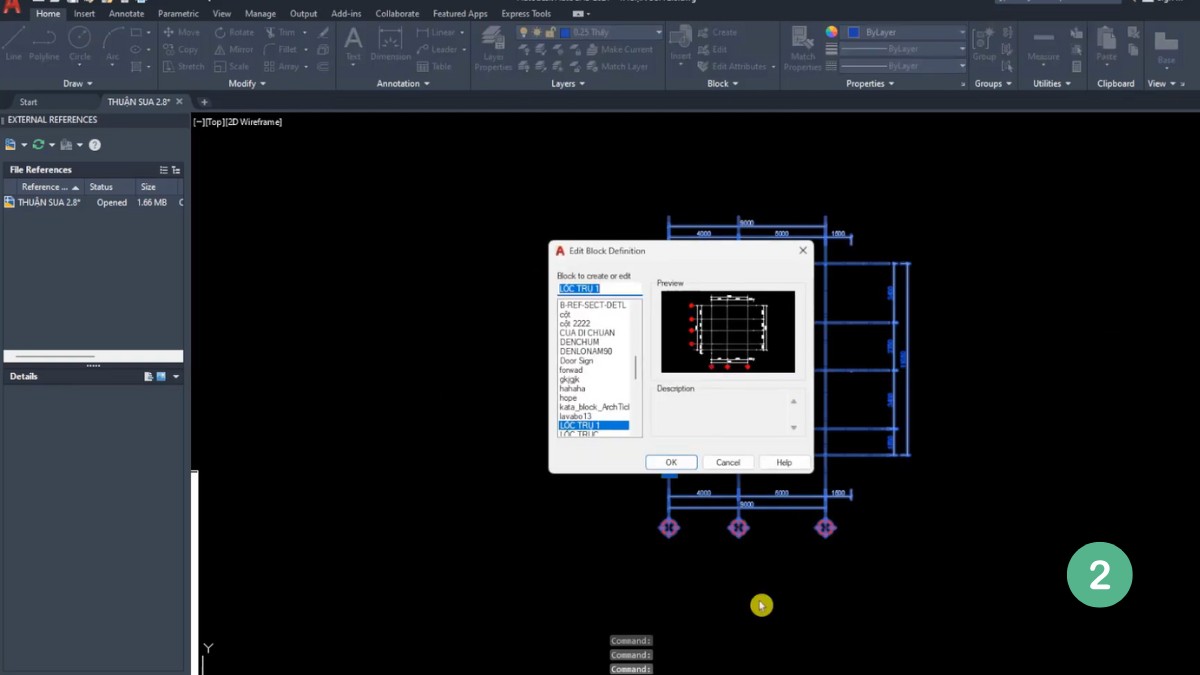Select the Trim tool

pyautogui.click(x=281, y=32)
